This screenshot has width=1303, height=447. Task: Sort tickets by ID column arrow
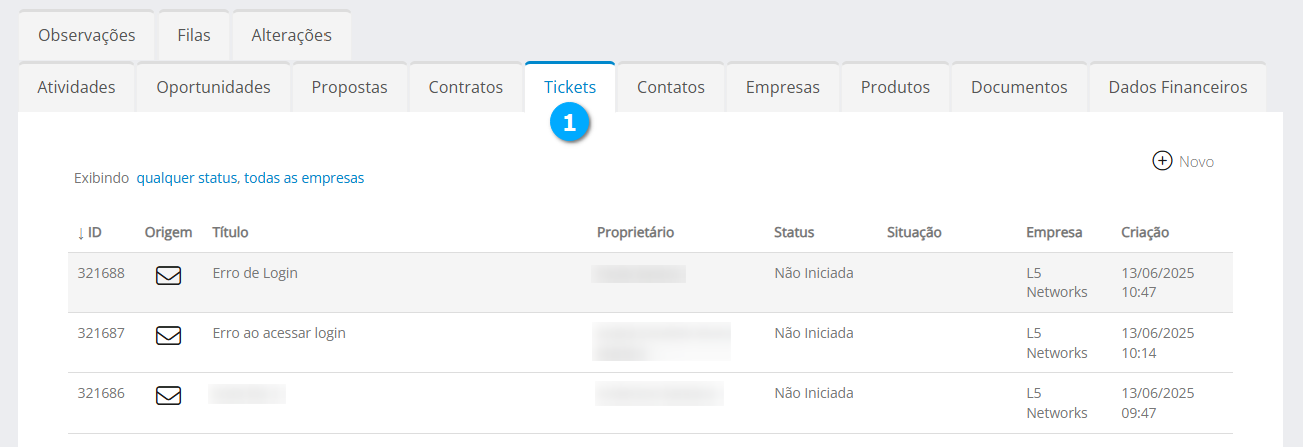81,233
